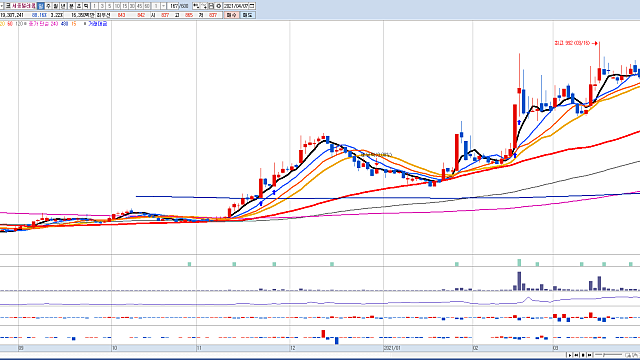Image resolution: width=640 pixels, height=360 pixels.
Task: Switch chart to monthly (월) period
Action: 56,6
